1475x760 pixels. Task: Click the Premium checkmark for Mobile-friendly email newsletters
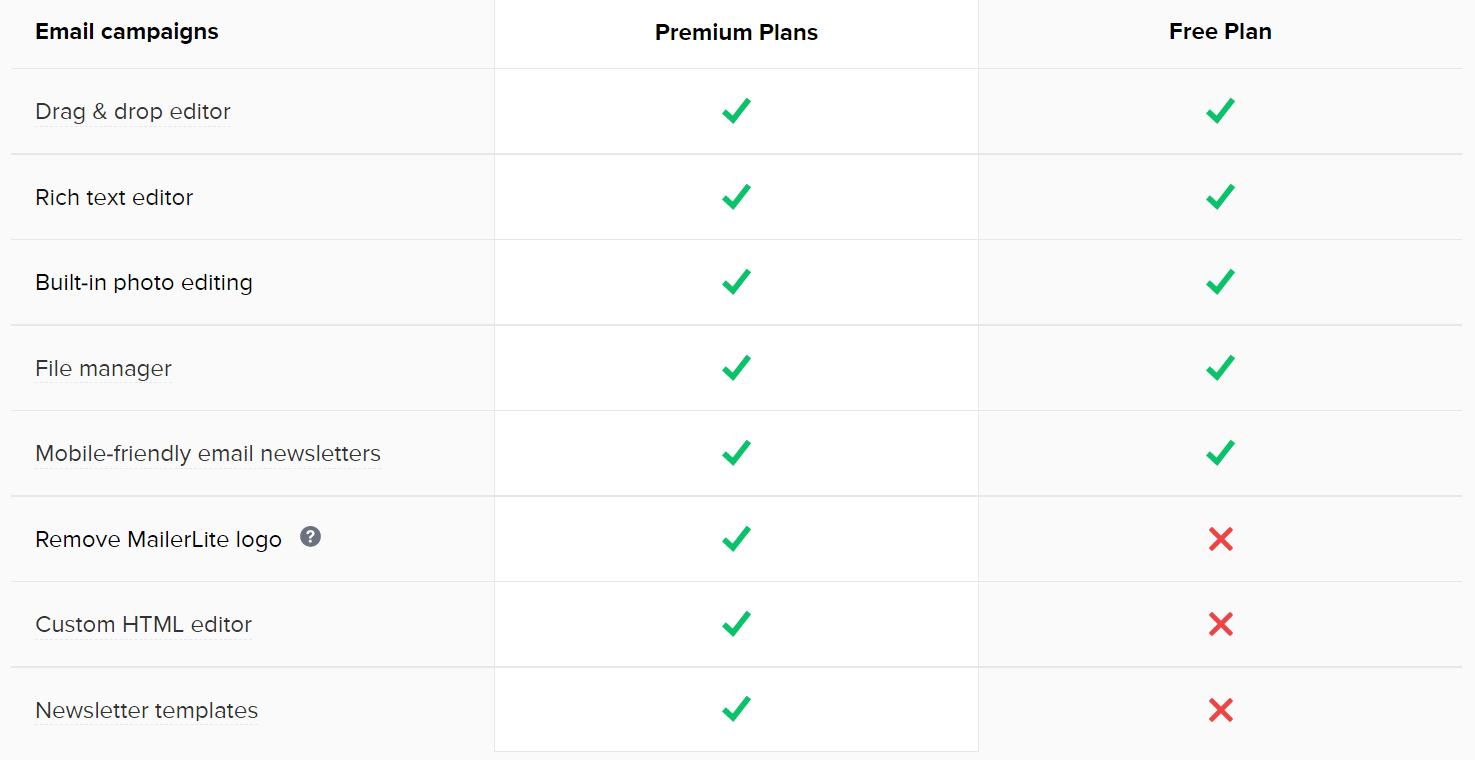click(x=736, y=453)
